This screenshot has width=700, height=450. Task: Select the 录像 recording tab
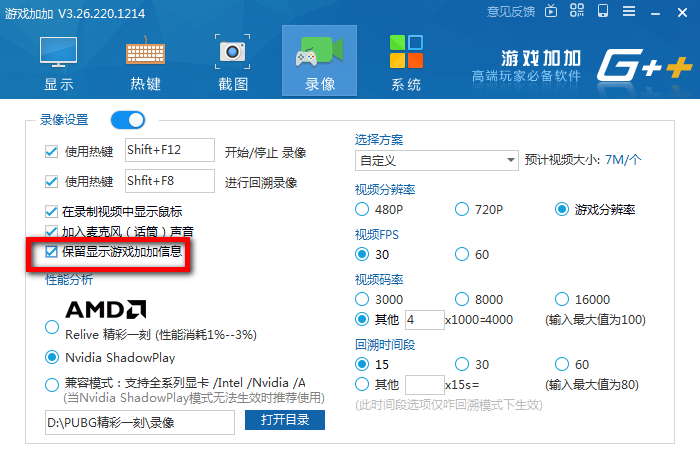[x=319, y=61]
